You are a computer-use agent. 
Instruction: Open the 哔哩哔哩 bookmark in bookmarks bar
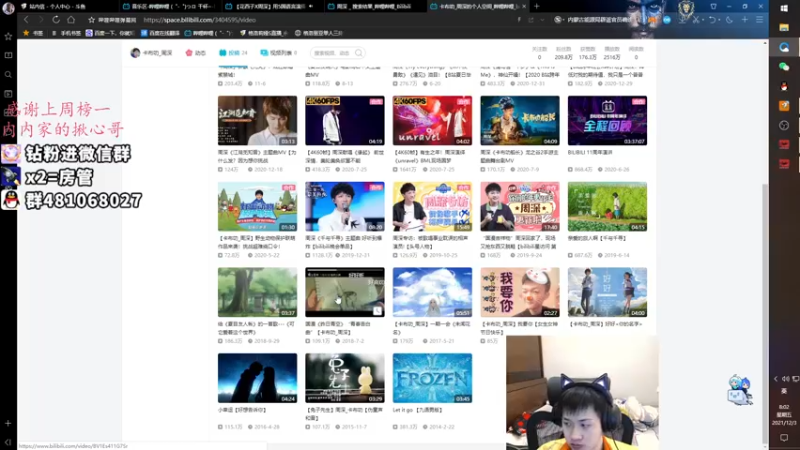pyautogui.click(x=208, y=33)
